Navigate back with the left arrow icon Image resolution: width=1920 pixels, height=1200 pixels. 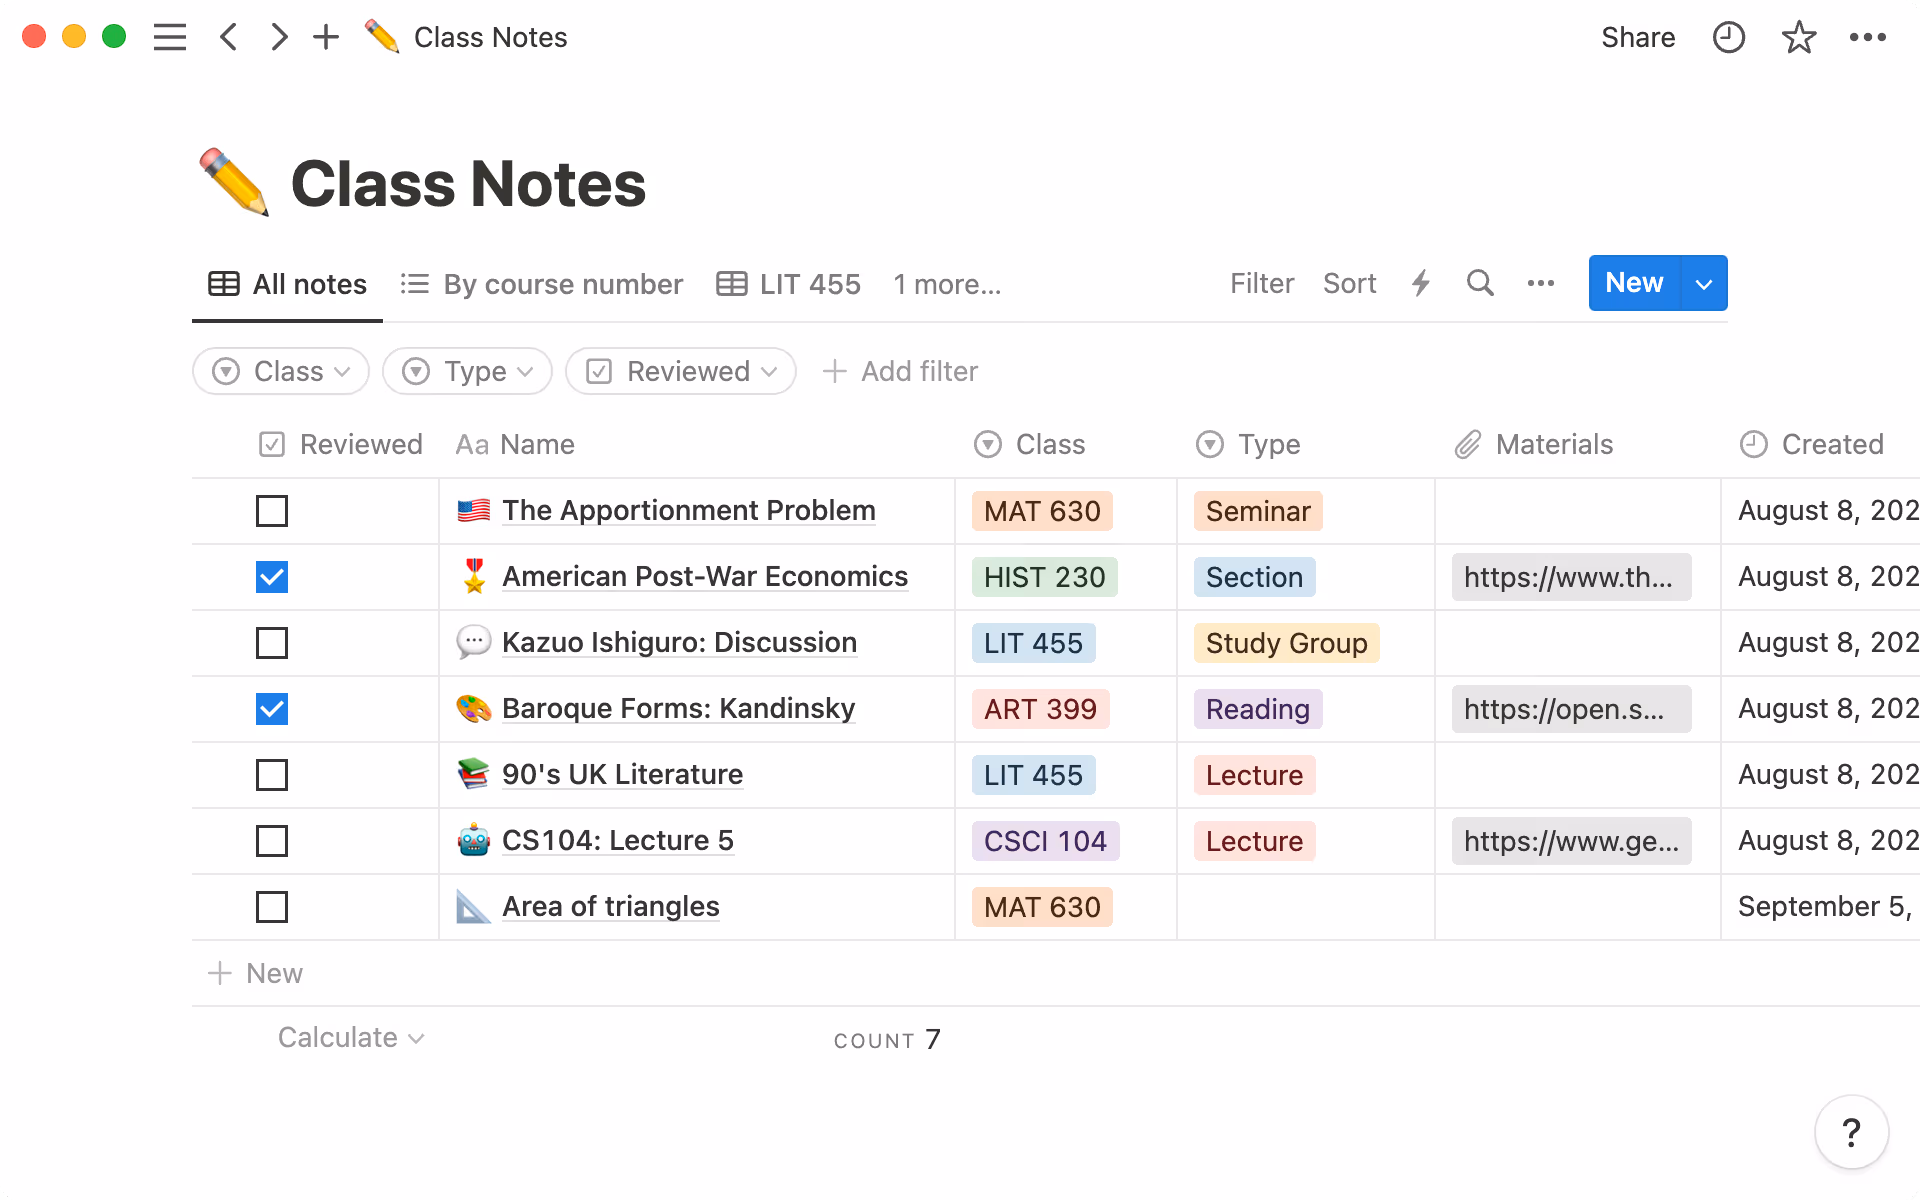click(x=228, y=37)
